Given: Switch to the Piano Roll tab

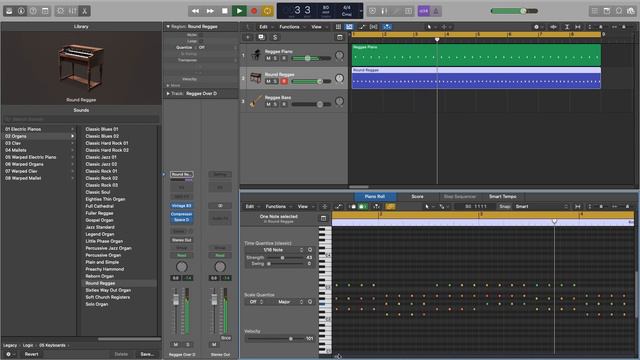Looking at the screenshot, I should 375,196.
